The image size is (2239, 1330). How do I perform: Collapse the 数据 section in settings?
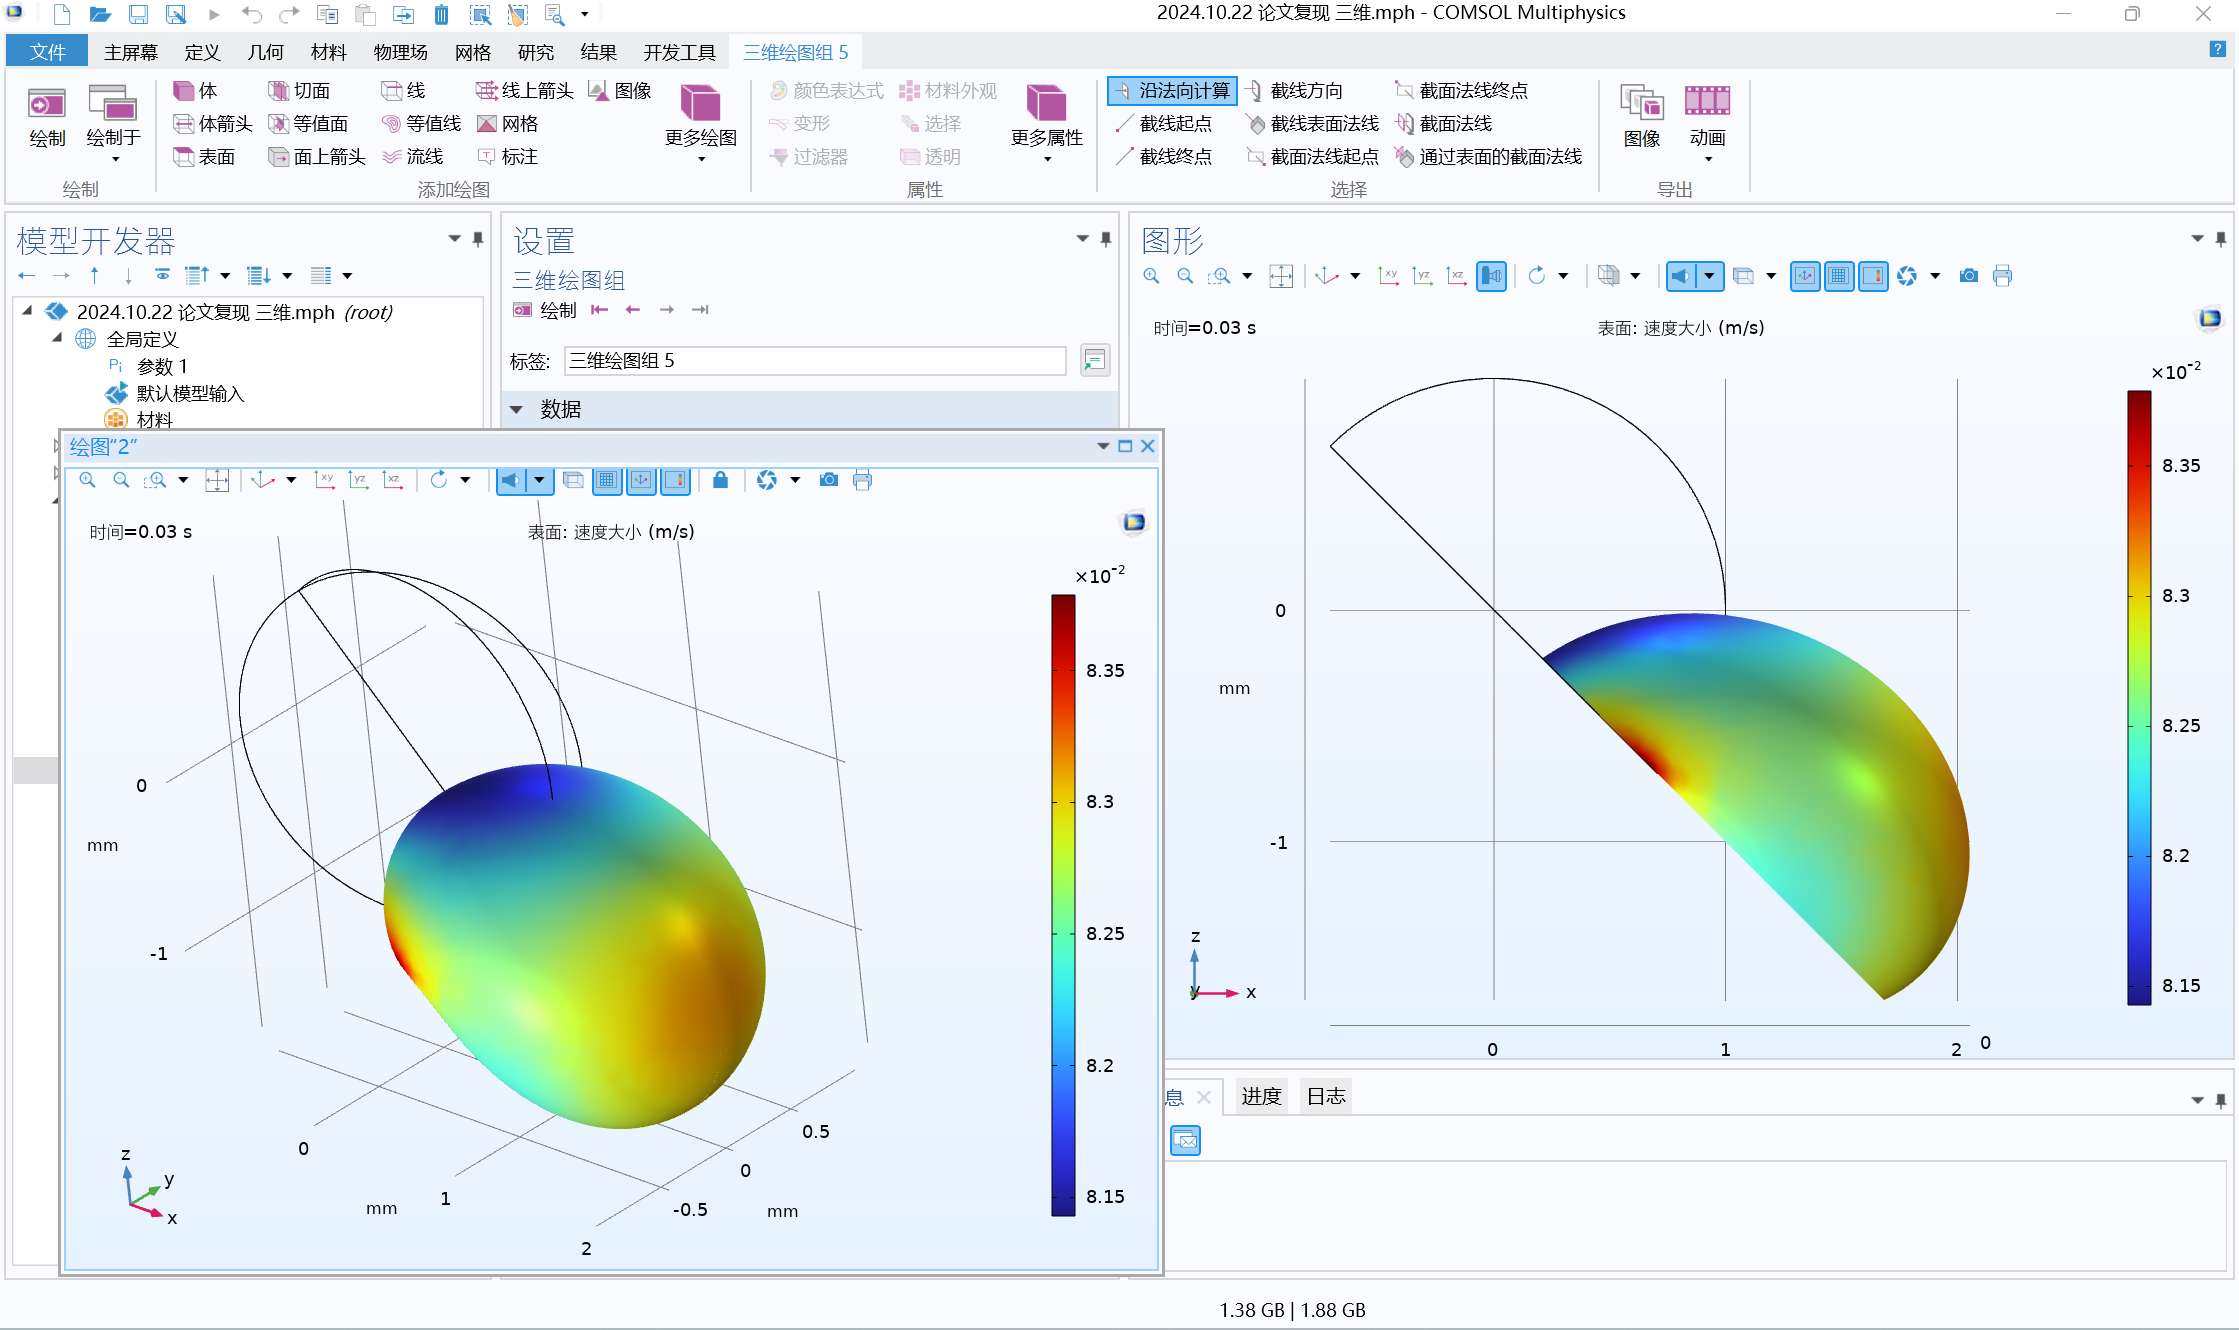[517, 409]
